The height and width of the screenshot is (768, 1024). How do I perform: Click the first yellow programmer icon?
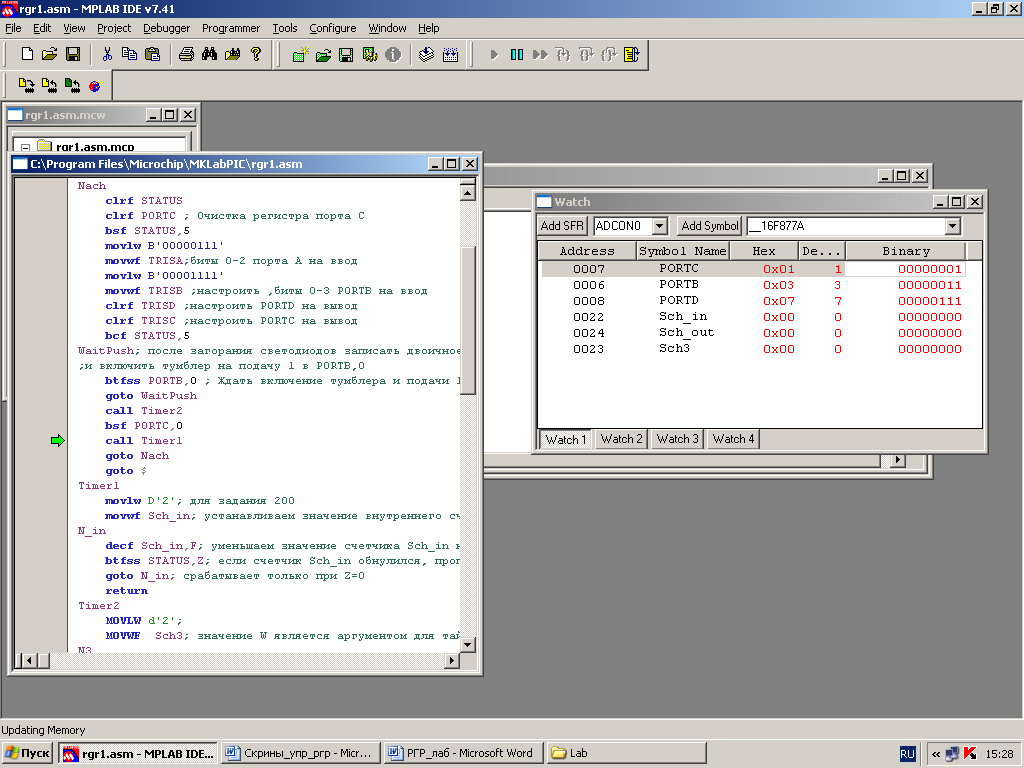pos(26,86)
